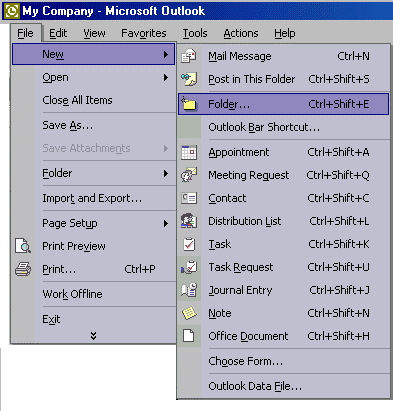The height and width of the screenshot is (411, 393).
Task: Click the Meeting Request icon
Action: 189,175
